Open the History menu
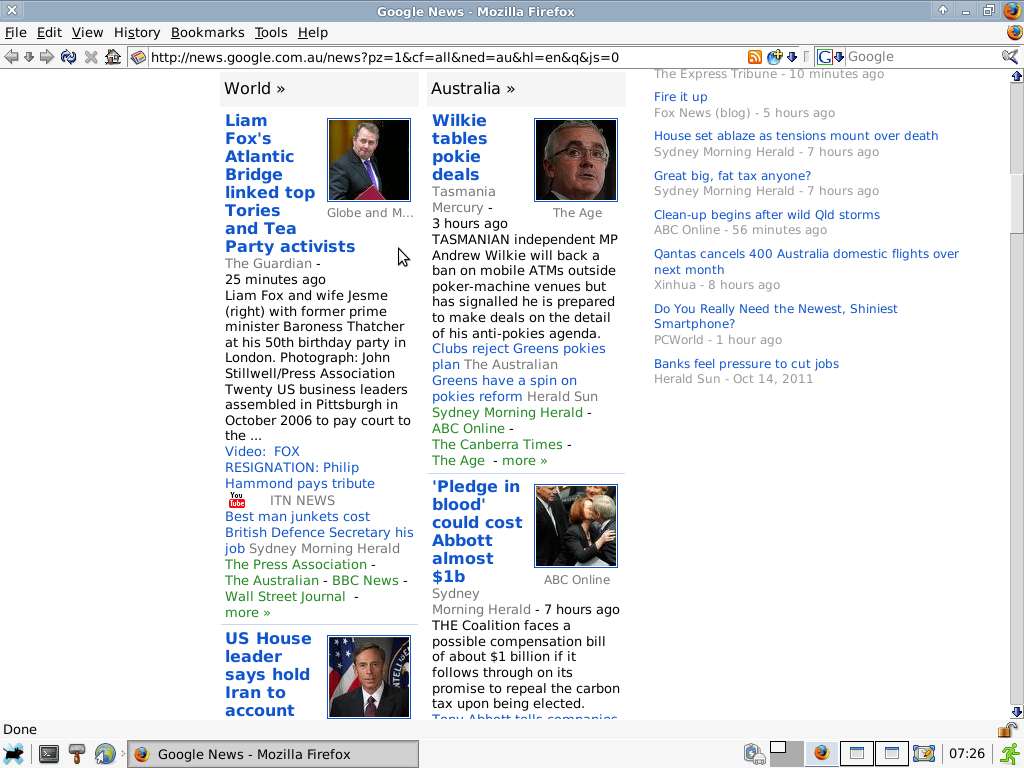Screen dimensions: 1024x768 (136, 33)
